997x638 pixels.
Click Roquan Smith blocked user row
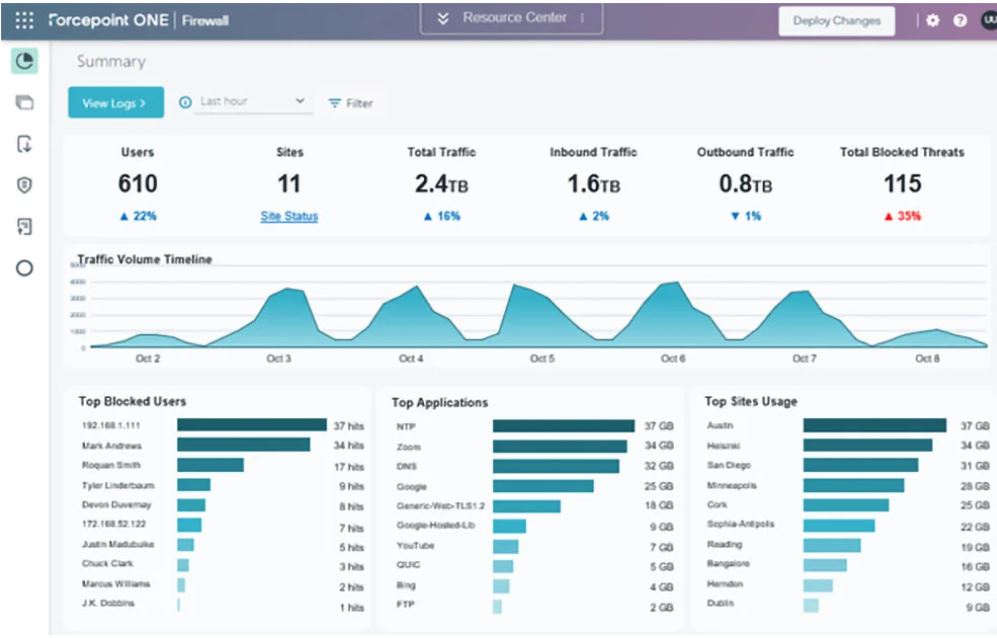pyautogui.click(x=223, y=466)
